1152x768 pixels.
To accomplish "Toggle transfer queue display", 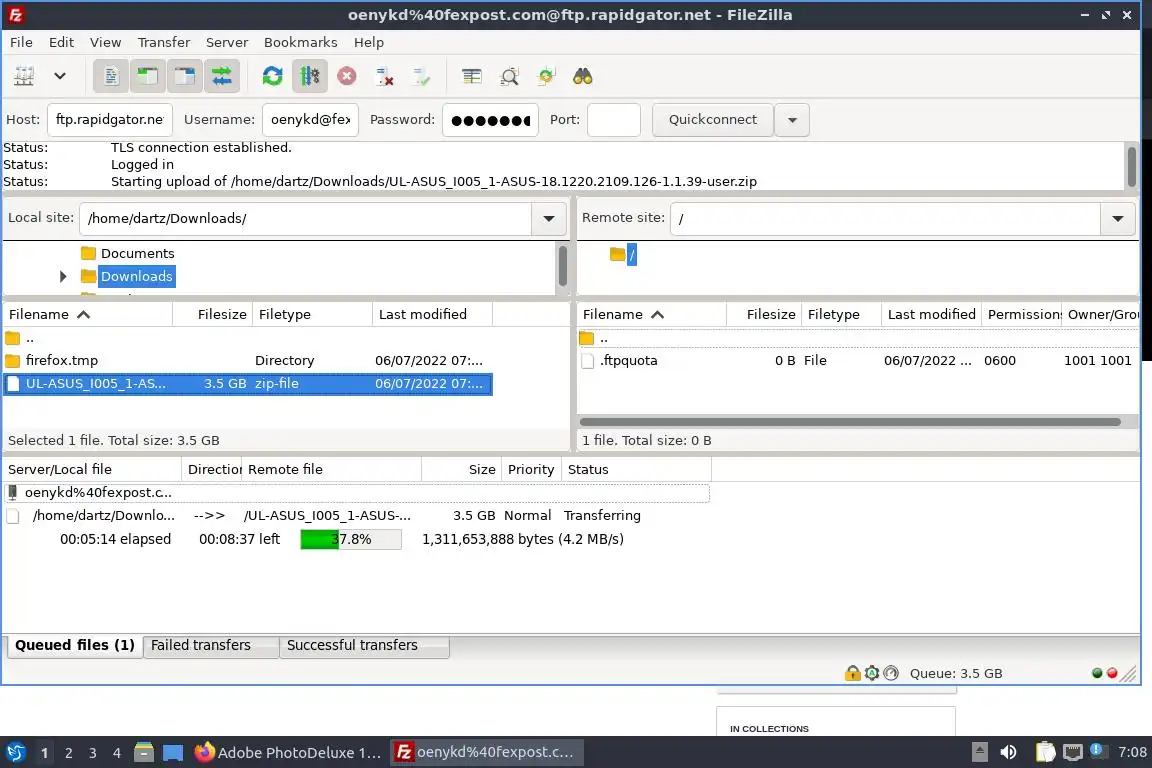I will (221, 76).
